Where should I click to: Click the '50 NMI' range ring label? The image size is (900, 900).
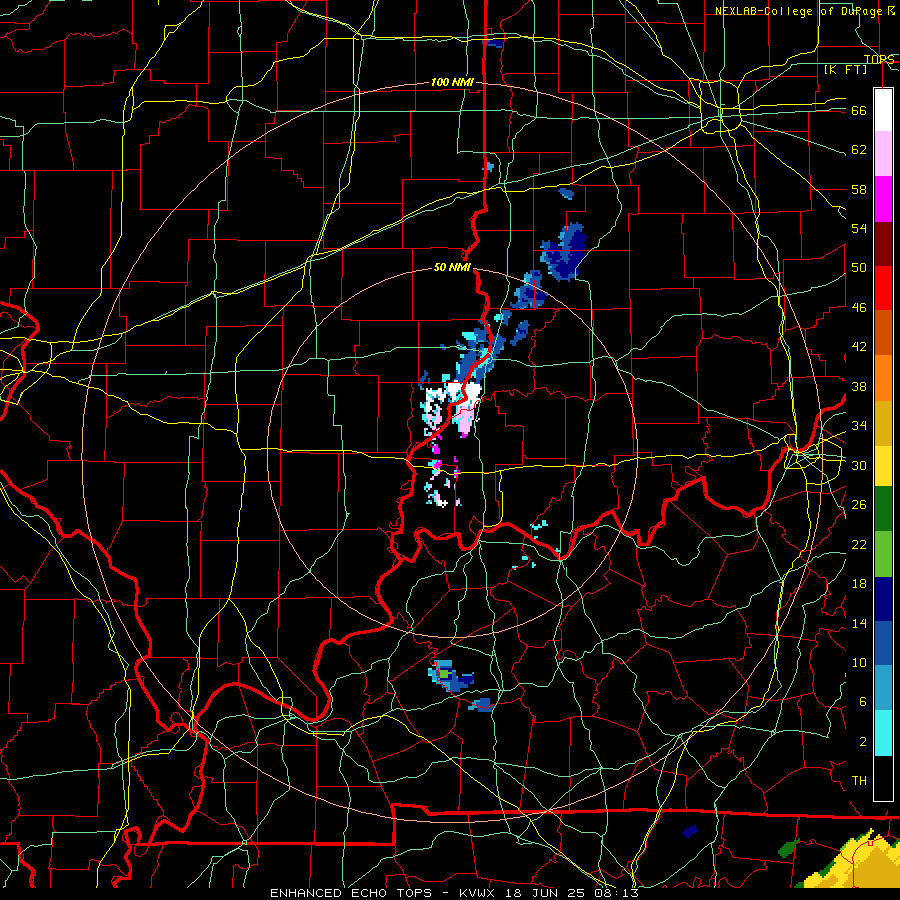(452, 267)
